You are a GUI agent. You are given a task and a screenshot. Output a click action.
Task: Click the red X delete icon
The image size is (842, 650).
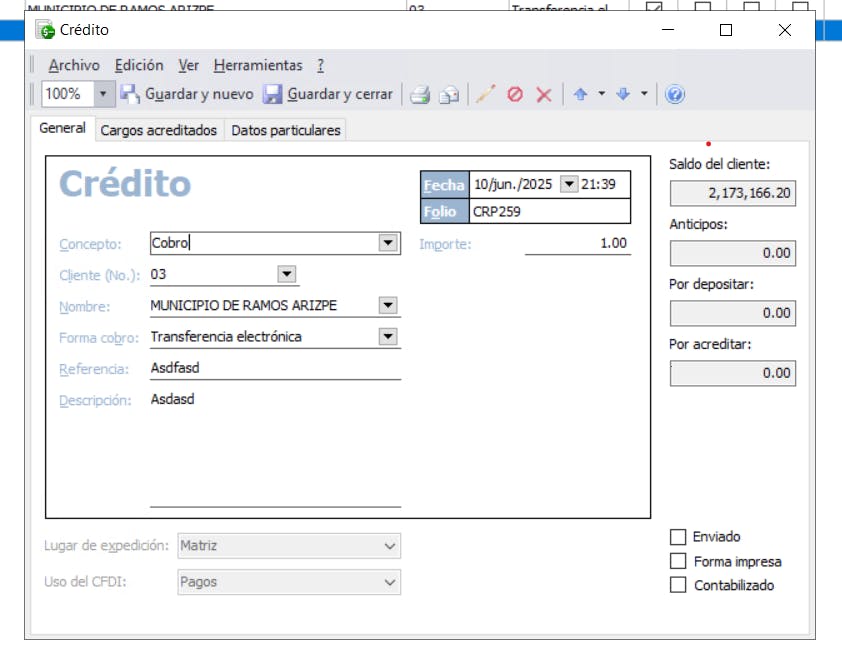pyautogui.click(x=544, y=95)
